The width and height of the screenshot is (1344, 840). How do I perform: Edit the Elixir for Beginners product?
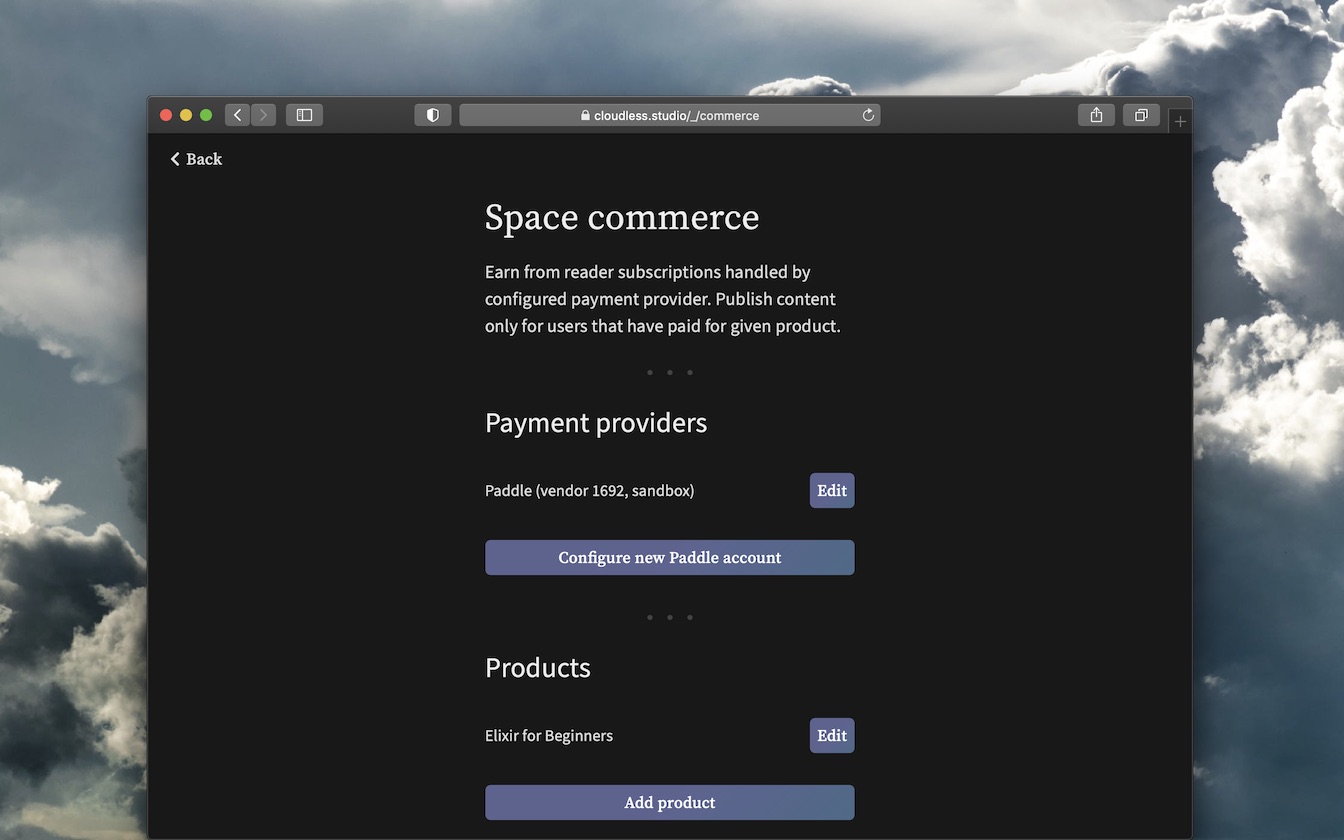click(x=832, y=735)
